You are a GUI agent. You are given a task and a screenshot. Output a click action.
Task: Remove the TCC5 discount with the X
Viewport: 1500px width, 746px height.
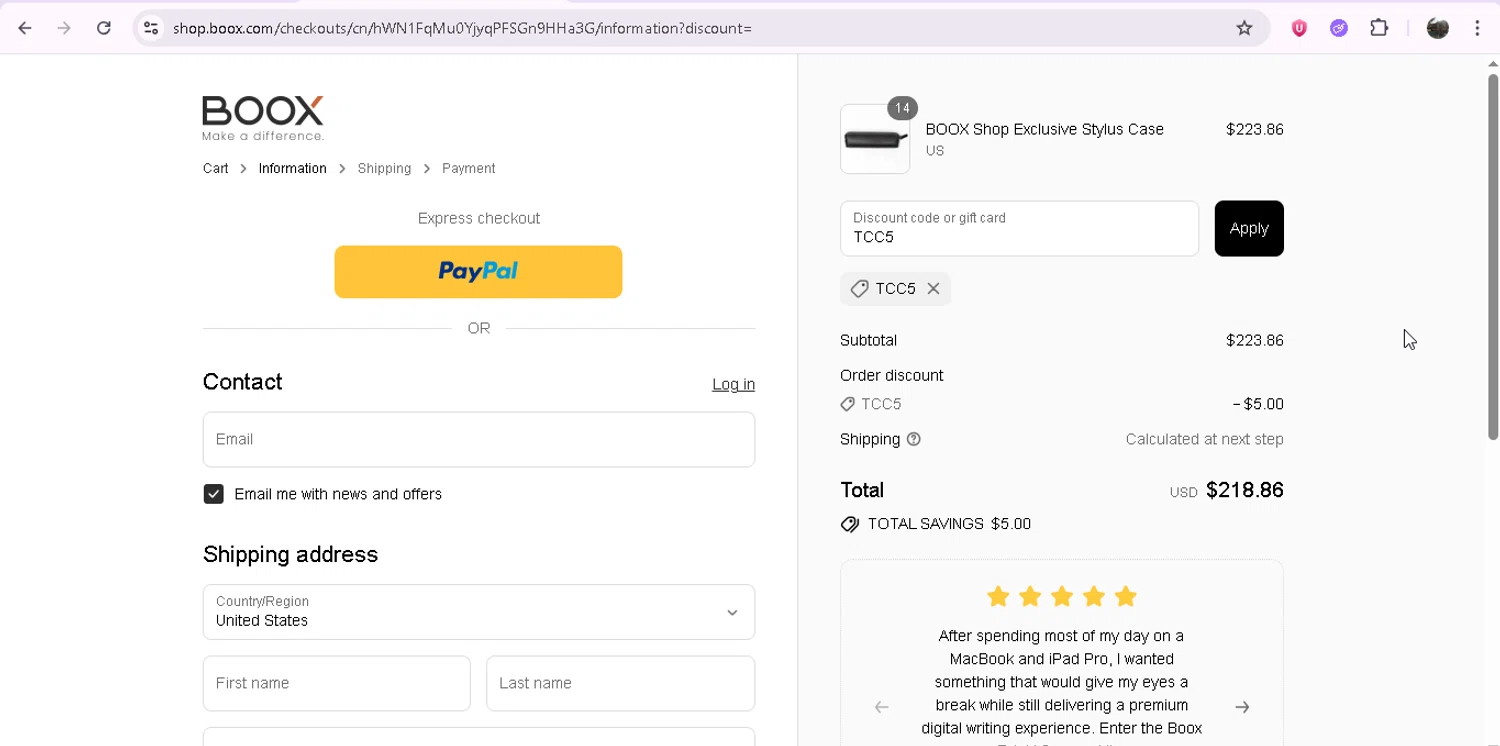click(933, 289)
